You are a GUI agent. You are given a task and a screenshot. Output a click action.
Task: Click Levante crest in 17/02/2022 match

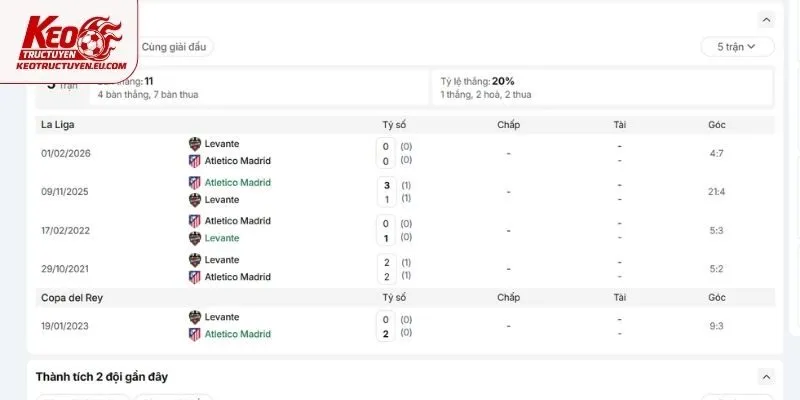[x=194, y=238]
